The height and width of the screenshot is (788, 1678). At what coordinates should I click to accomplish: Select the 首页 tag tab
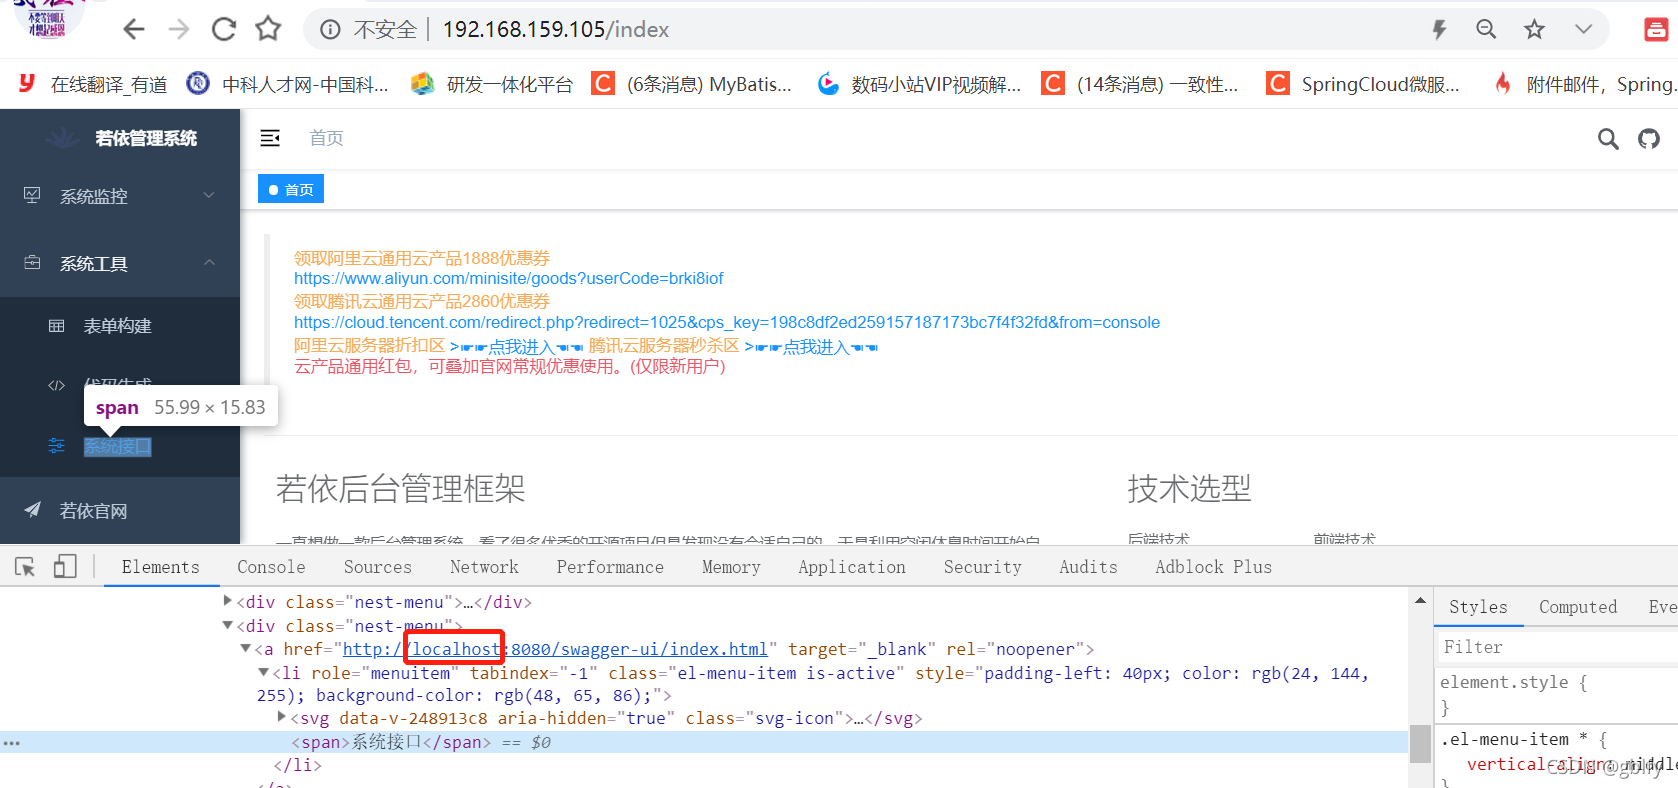click(x=291, y=189)
